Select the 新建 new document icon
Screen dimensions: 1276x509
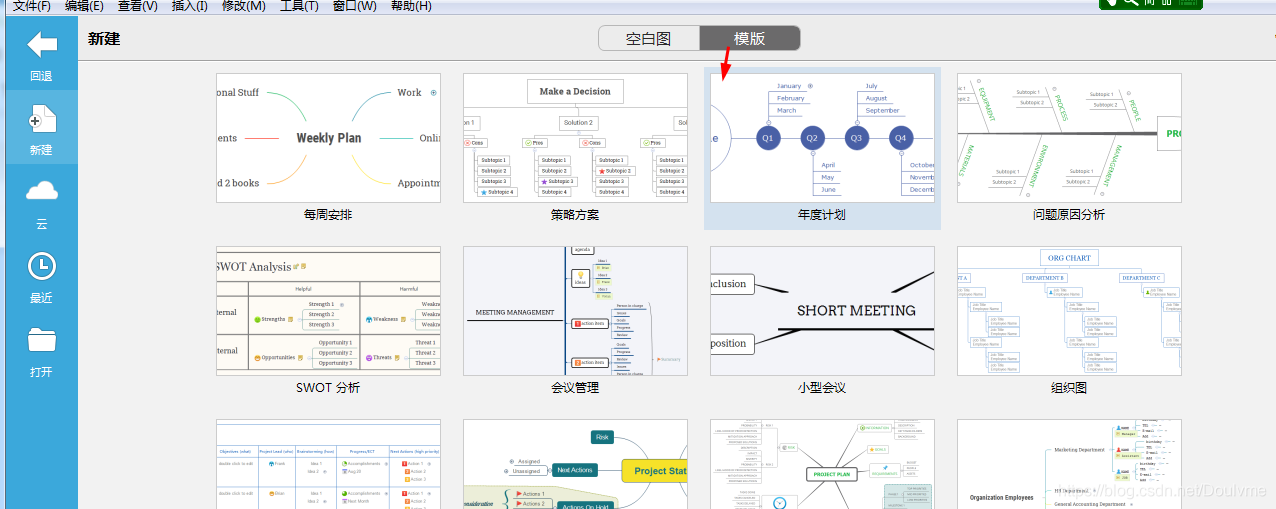point(41,119)
